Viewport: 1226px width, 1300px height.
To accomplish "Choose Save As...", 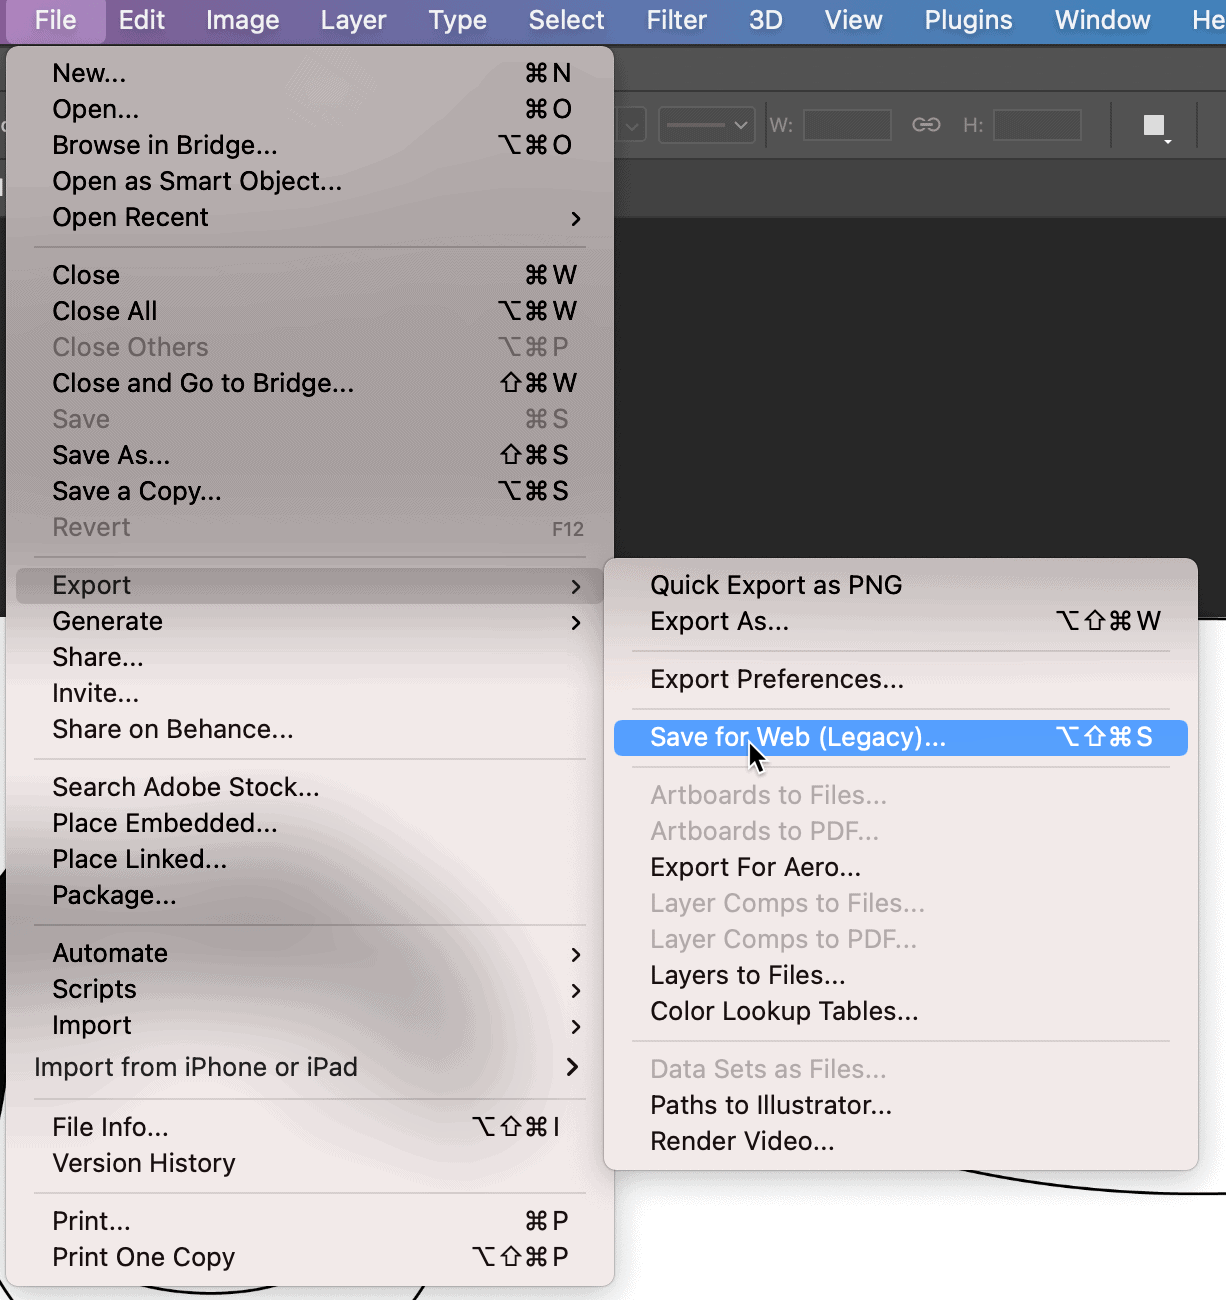I will (x=310, y=455).
